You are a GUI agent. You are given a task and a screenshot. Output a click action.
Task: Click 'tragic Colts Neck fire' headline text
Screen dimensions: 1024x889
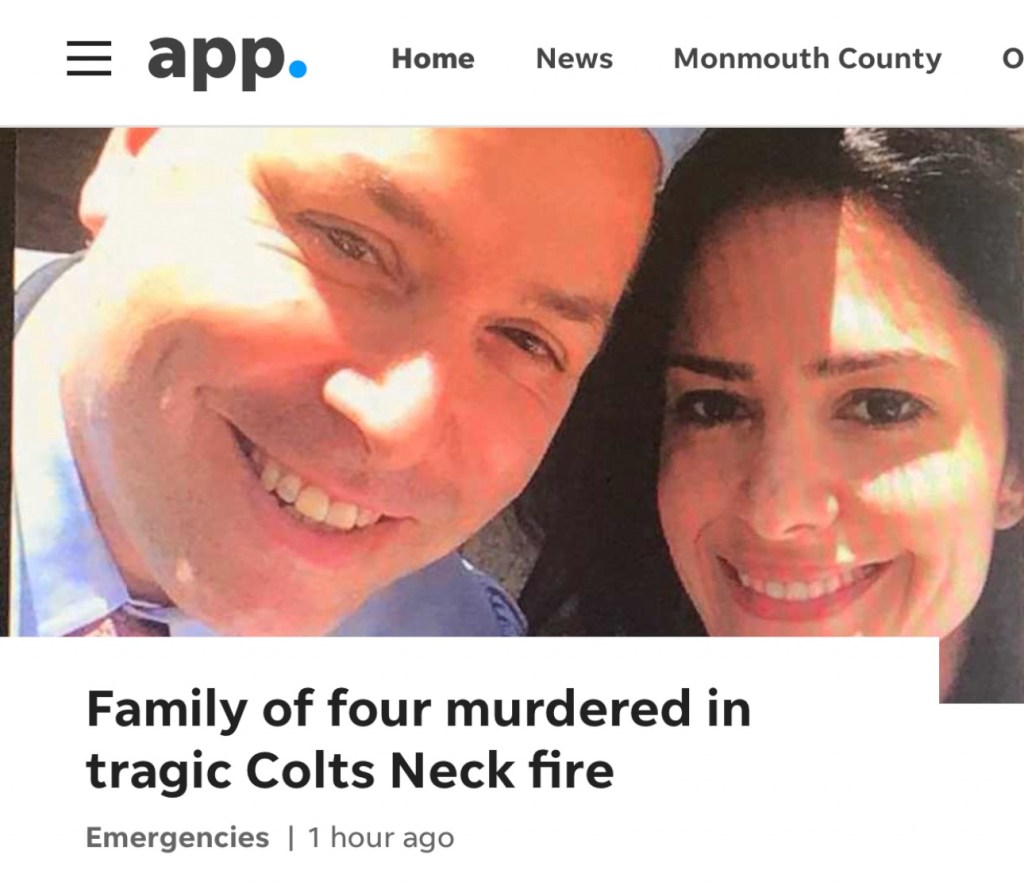tap(350, 771)
